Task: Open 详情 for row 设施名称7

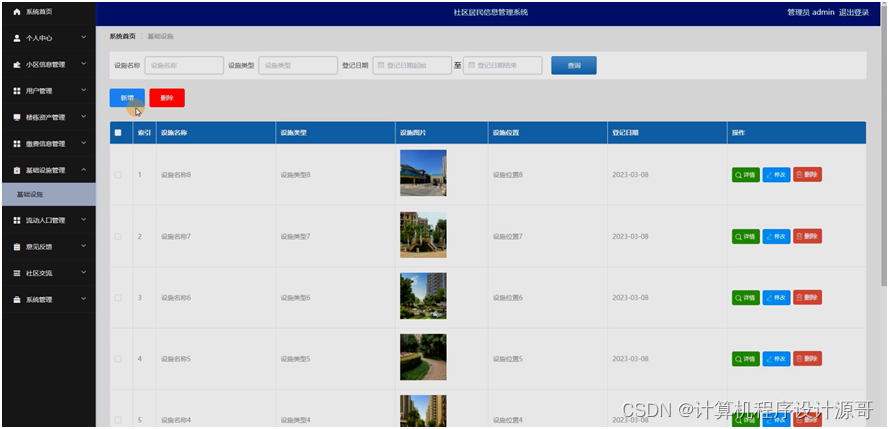Action: (746, 236)
